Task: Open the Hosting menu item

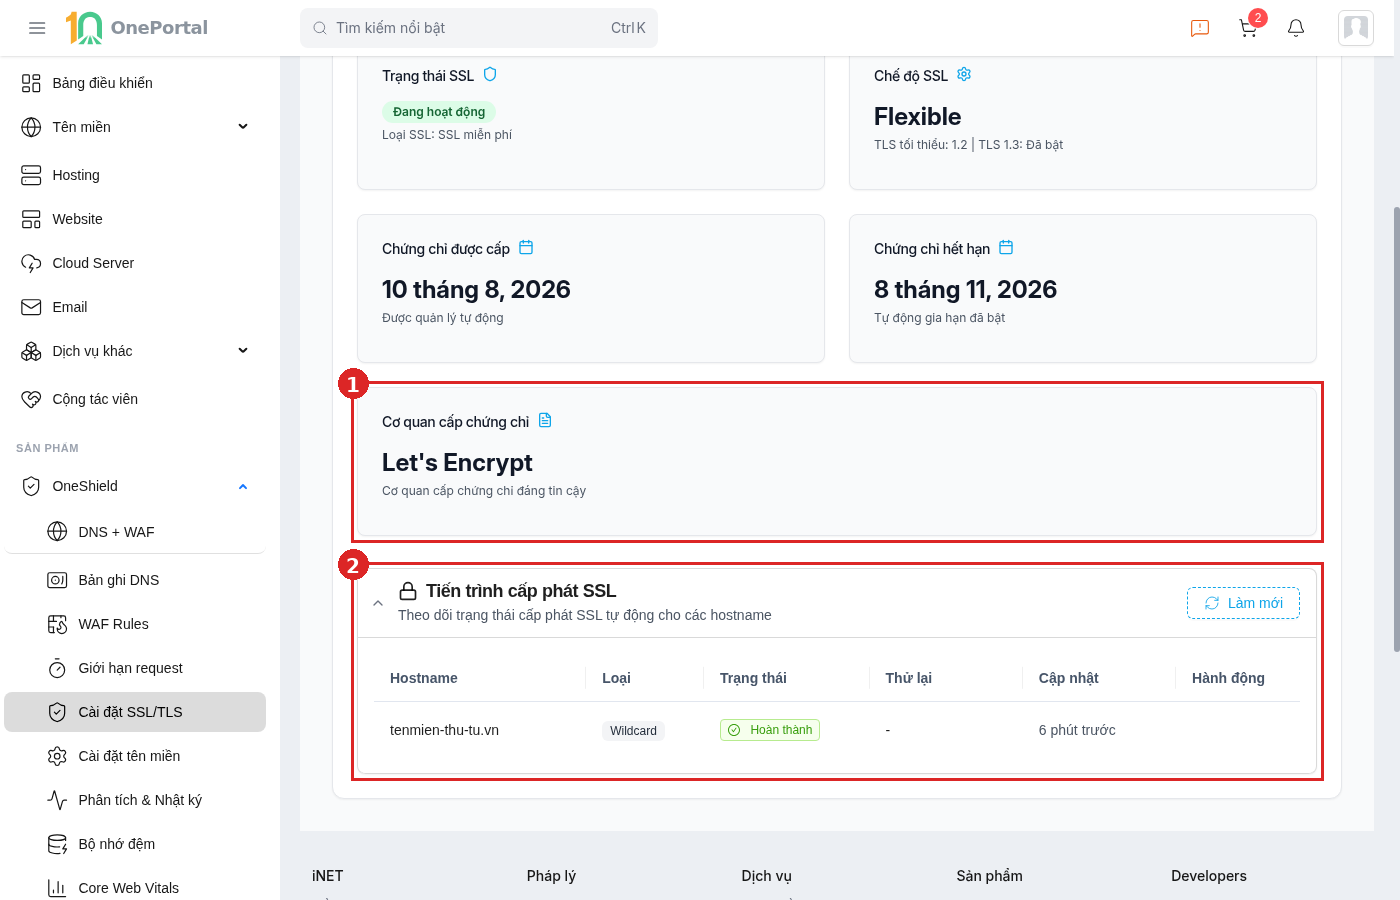Action: 135,175
